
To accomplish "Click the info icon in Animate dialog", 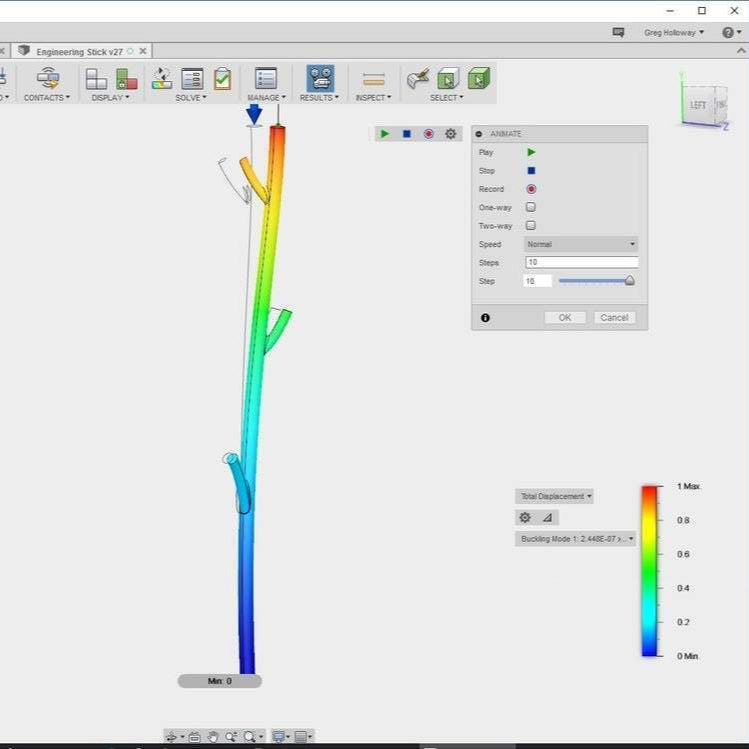I will (x=485, y=318).
